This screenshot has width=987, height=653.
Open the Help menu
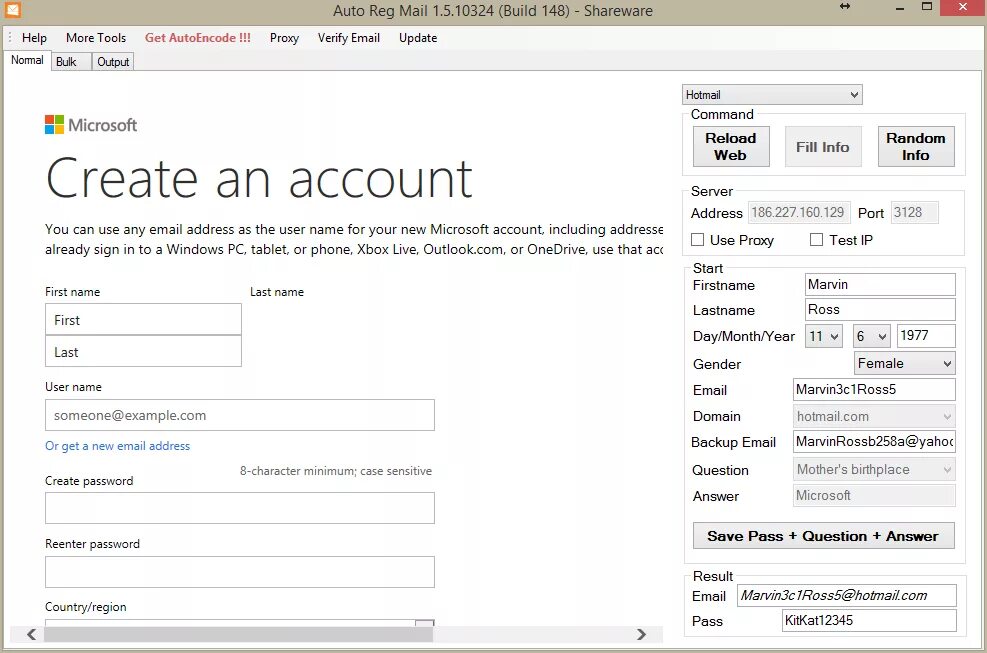tap(34, 38)
